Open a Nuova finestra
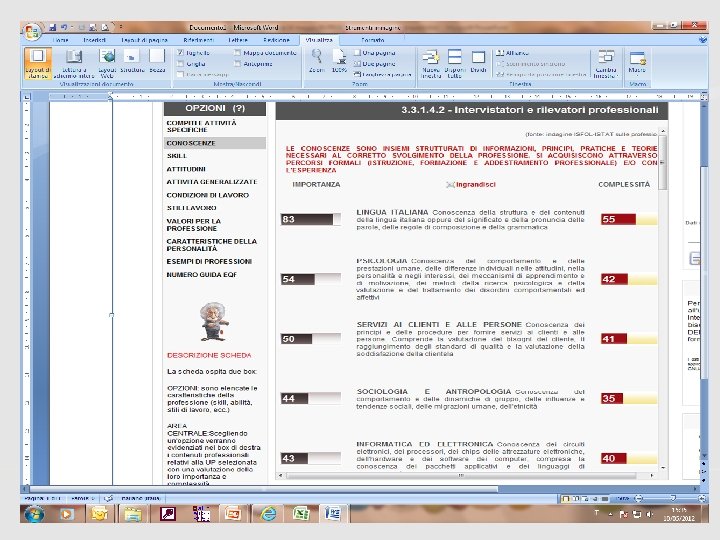Image resolution: width=720 pixels, height=540 pixels. (x=431, y=63)
